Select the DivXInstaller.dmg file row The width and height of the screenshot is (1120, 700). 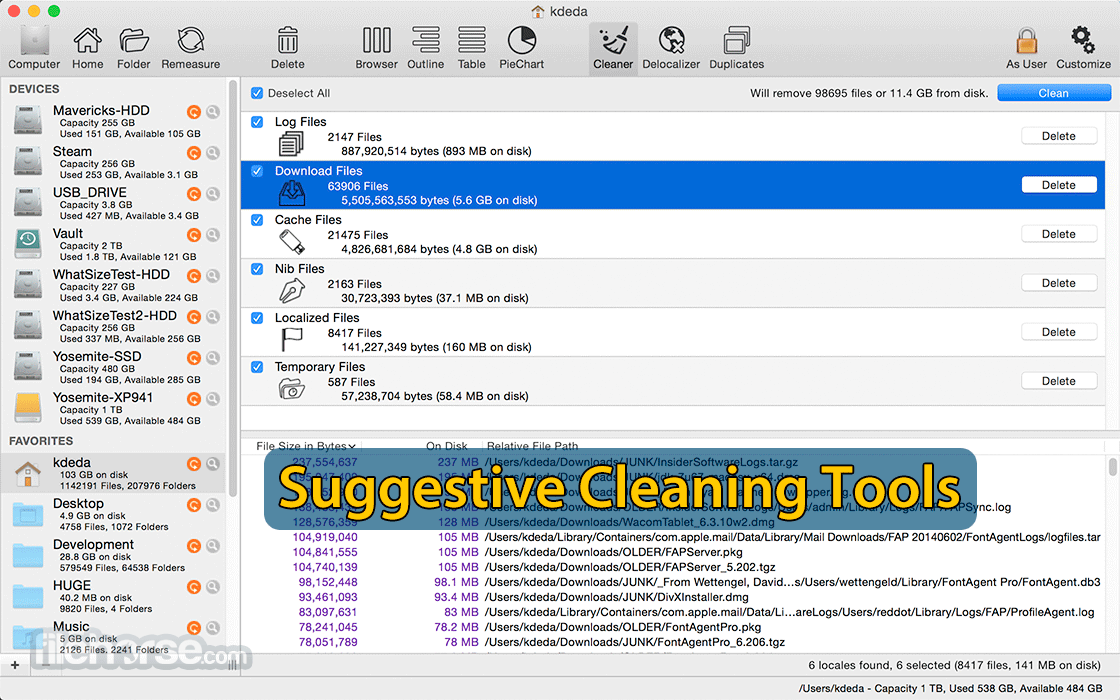[x=675, y=597]
